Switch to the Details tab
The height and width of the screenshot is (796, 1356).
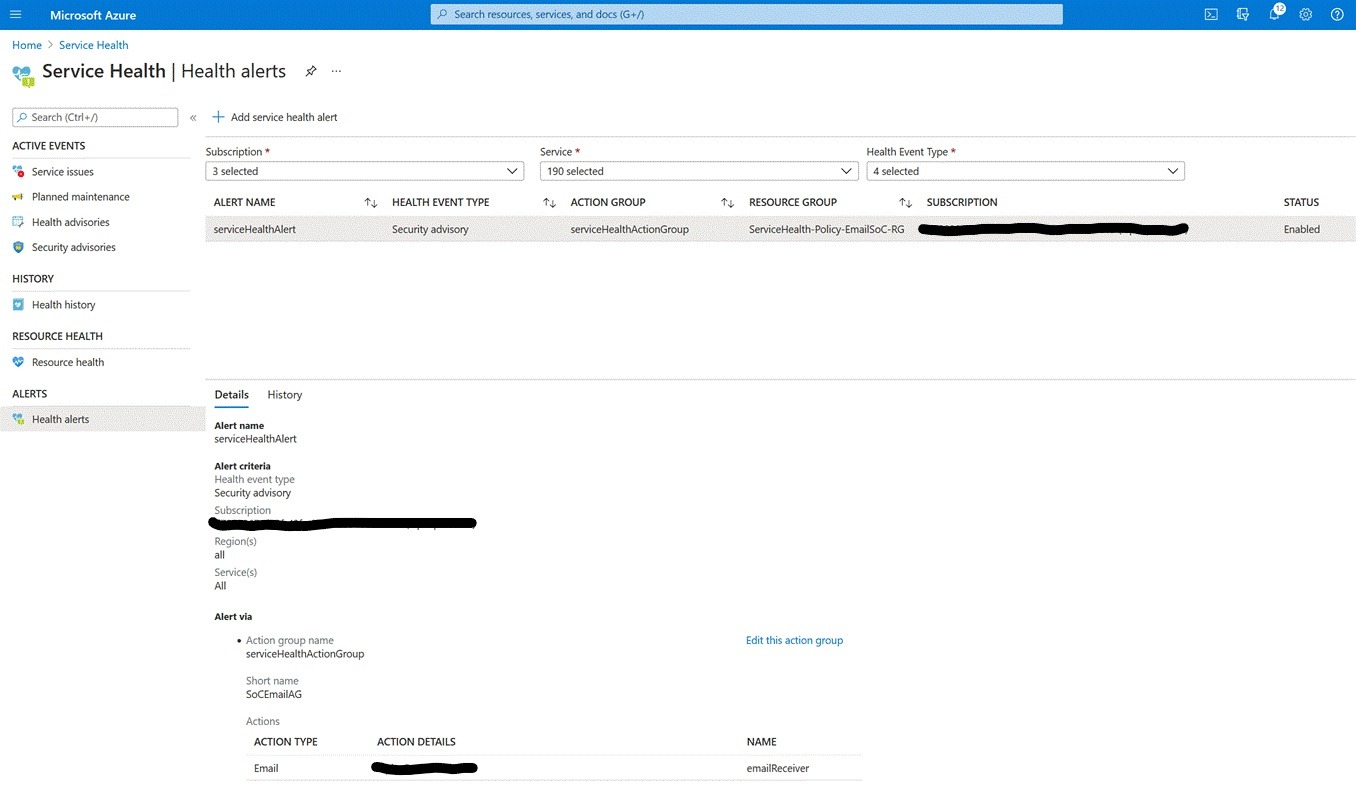click(232, 395)
